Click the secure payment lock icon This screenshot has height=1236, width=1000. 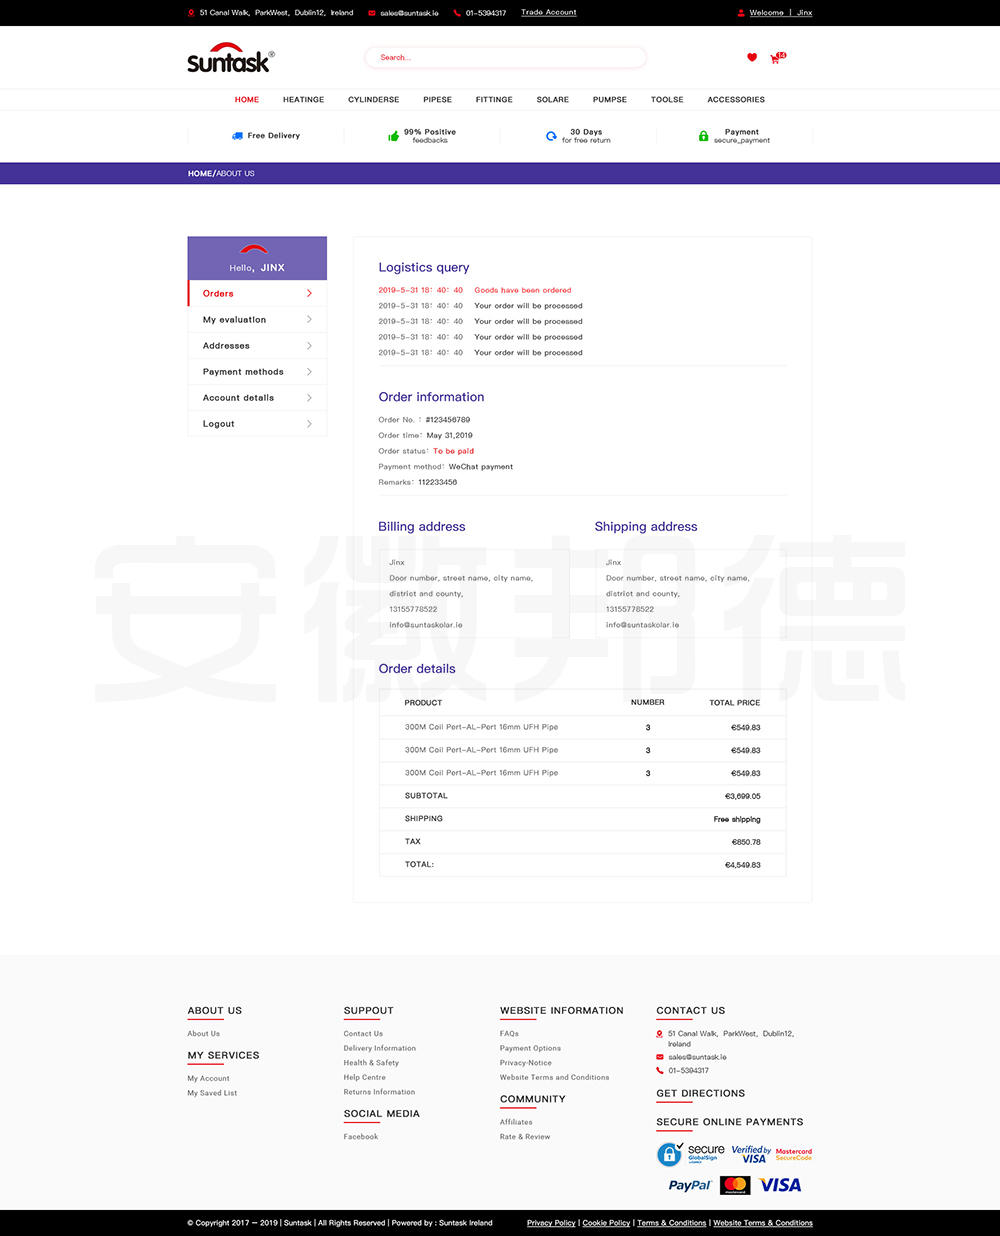703,136
